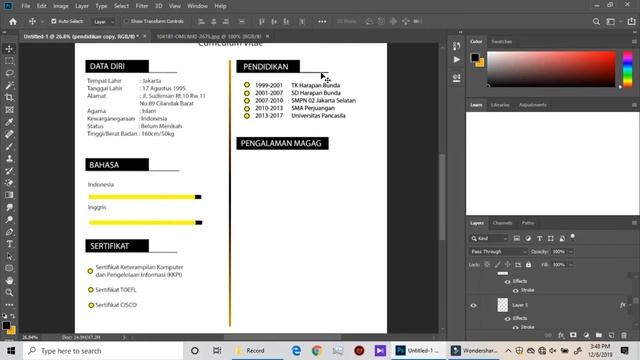The width and height of the screenshot is (640, 360).
Task: Select the Gradient tool
Action: [x=9, y=195]
